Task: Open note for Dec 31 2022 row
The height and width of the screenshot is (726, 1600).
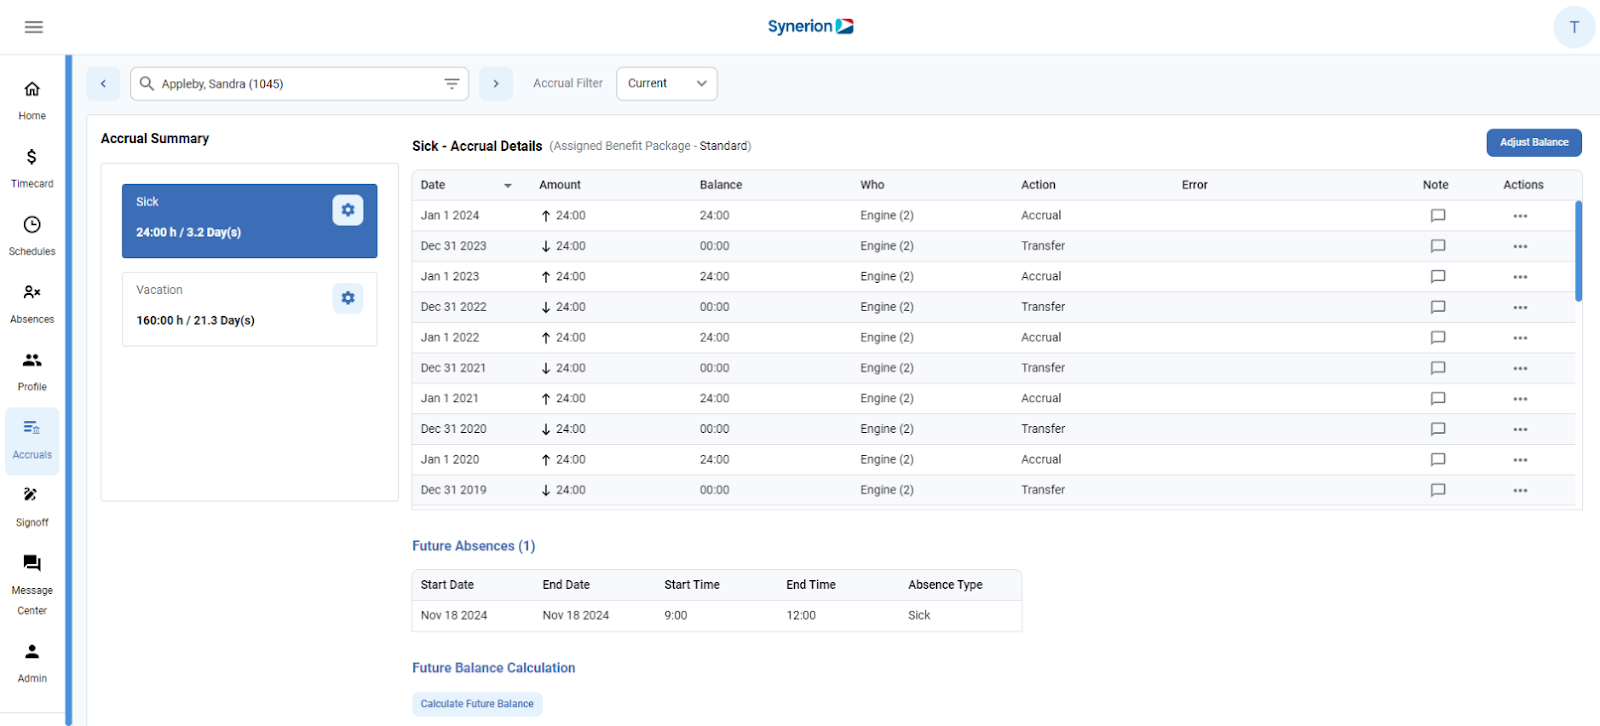Action: pyautogui.click(x=1438, y=307)
